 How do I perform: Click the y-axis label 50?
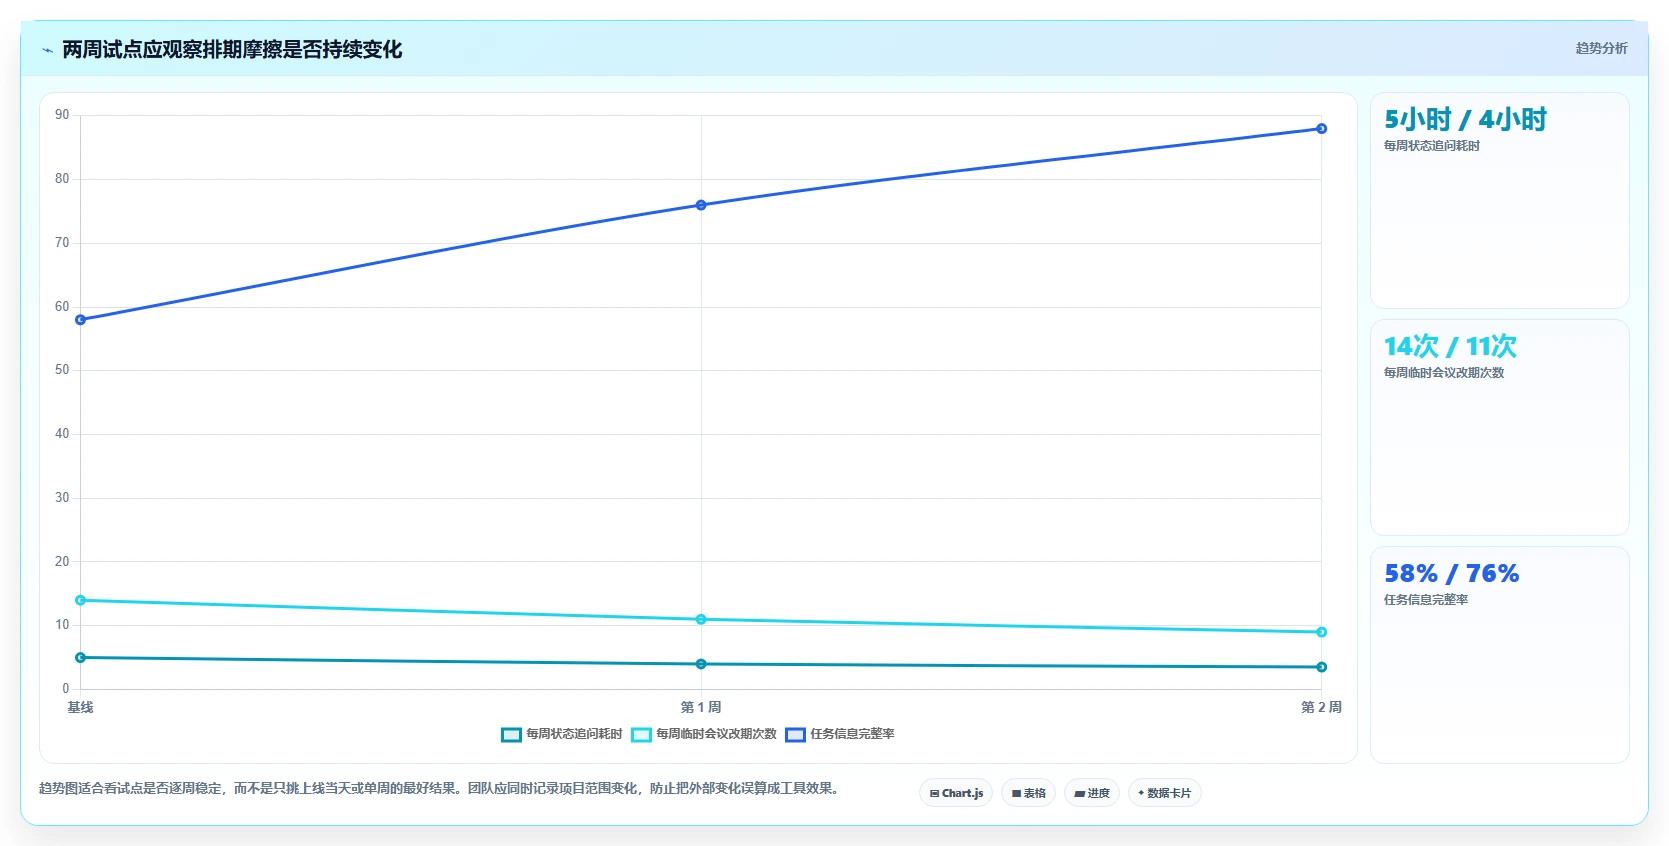coord(62,370)
